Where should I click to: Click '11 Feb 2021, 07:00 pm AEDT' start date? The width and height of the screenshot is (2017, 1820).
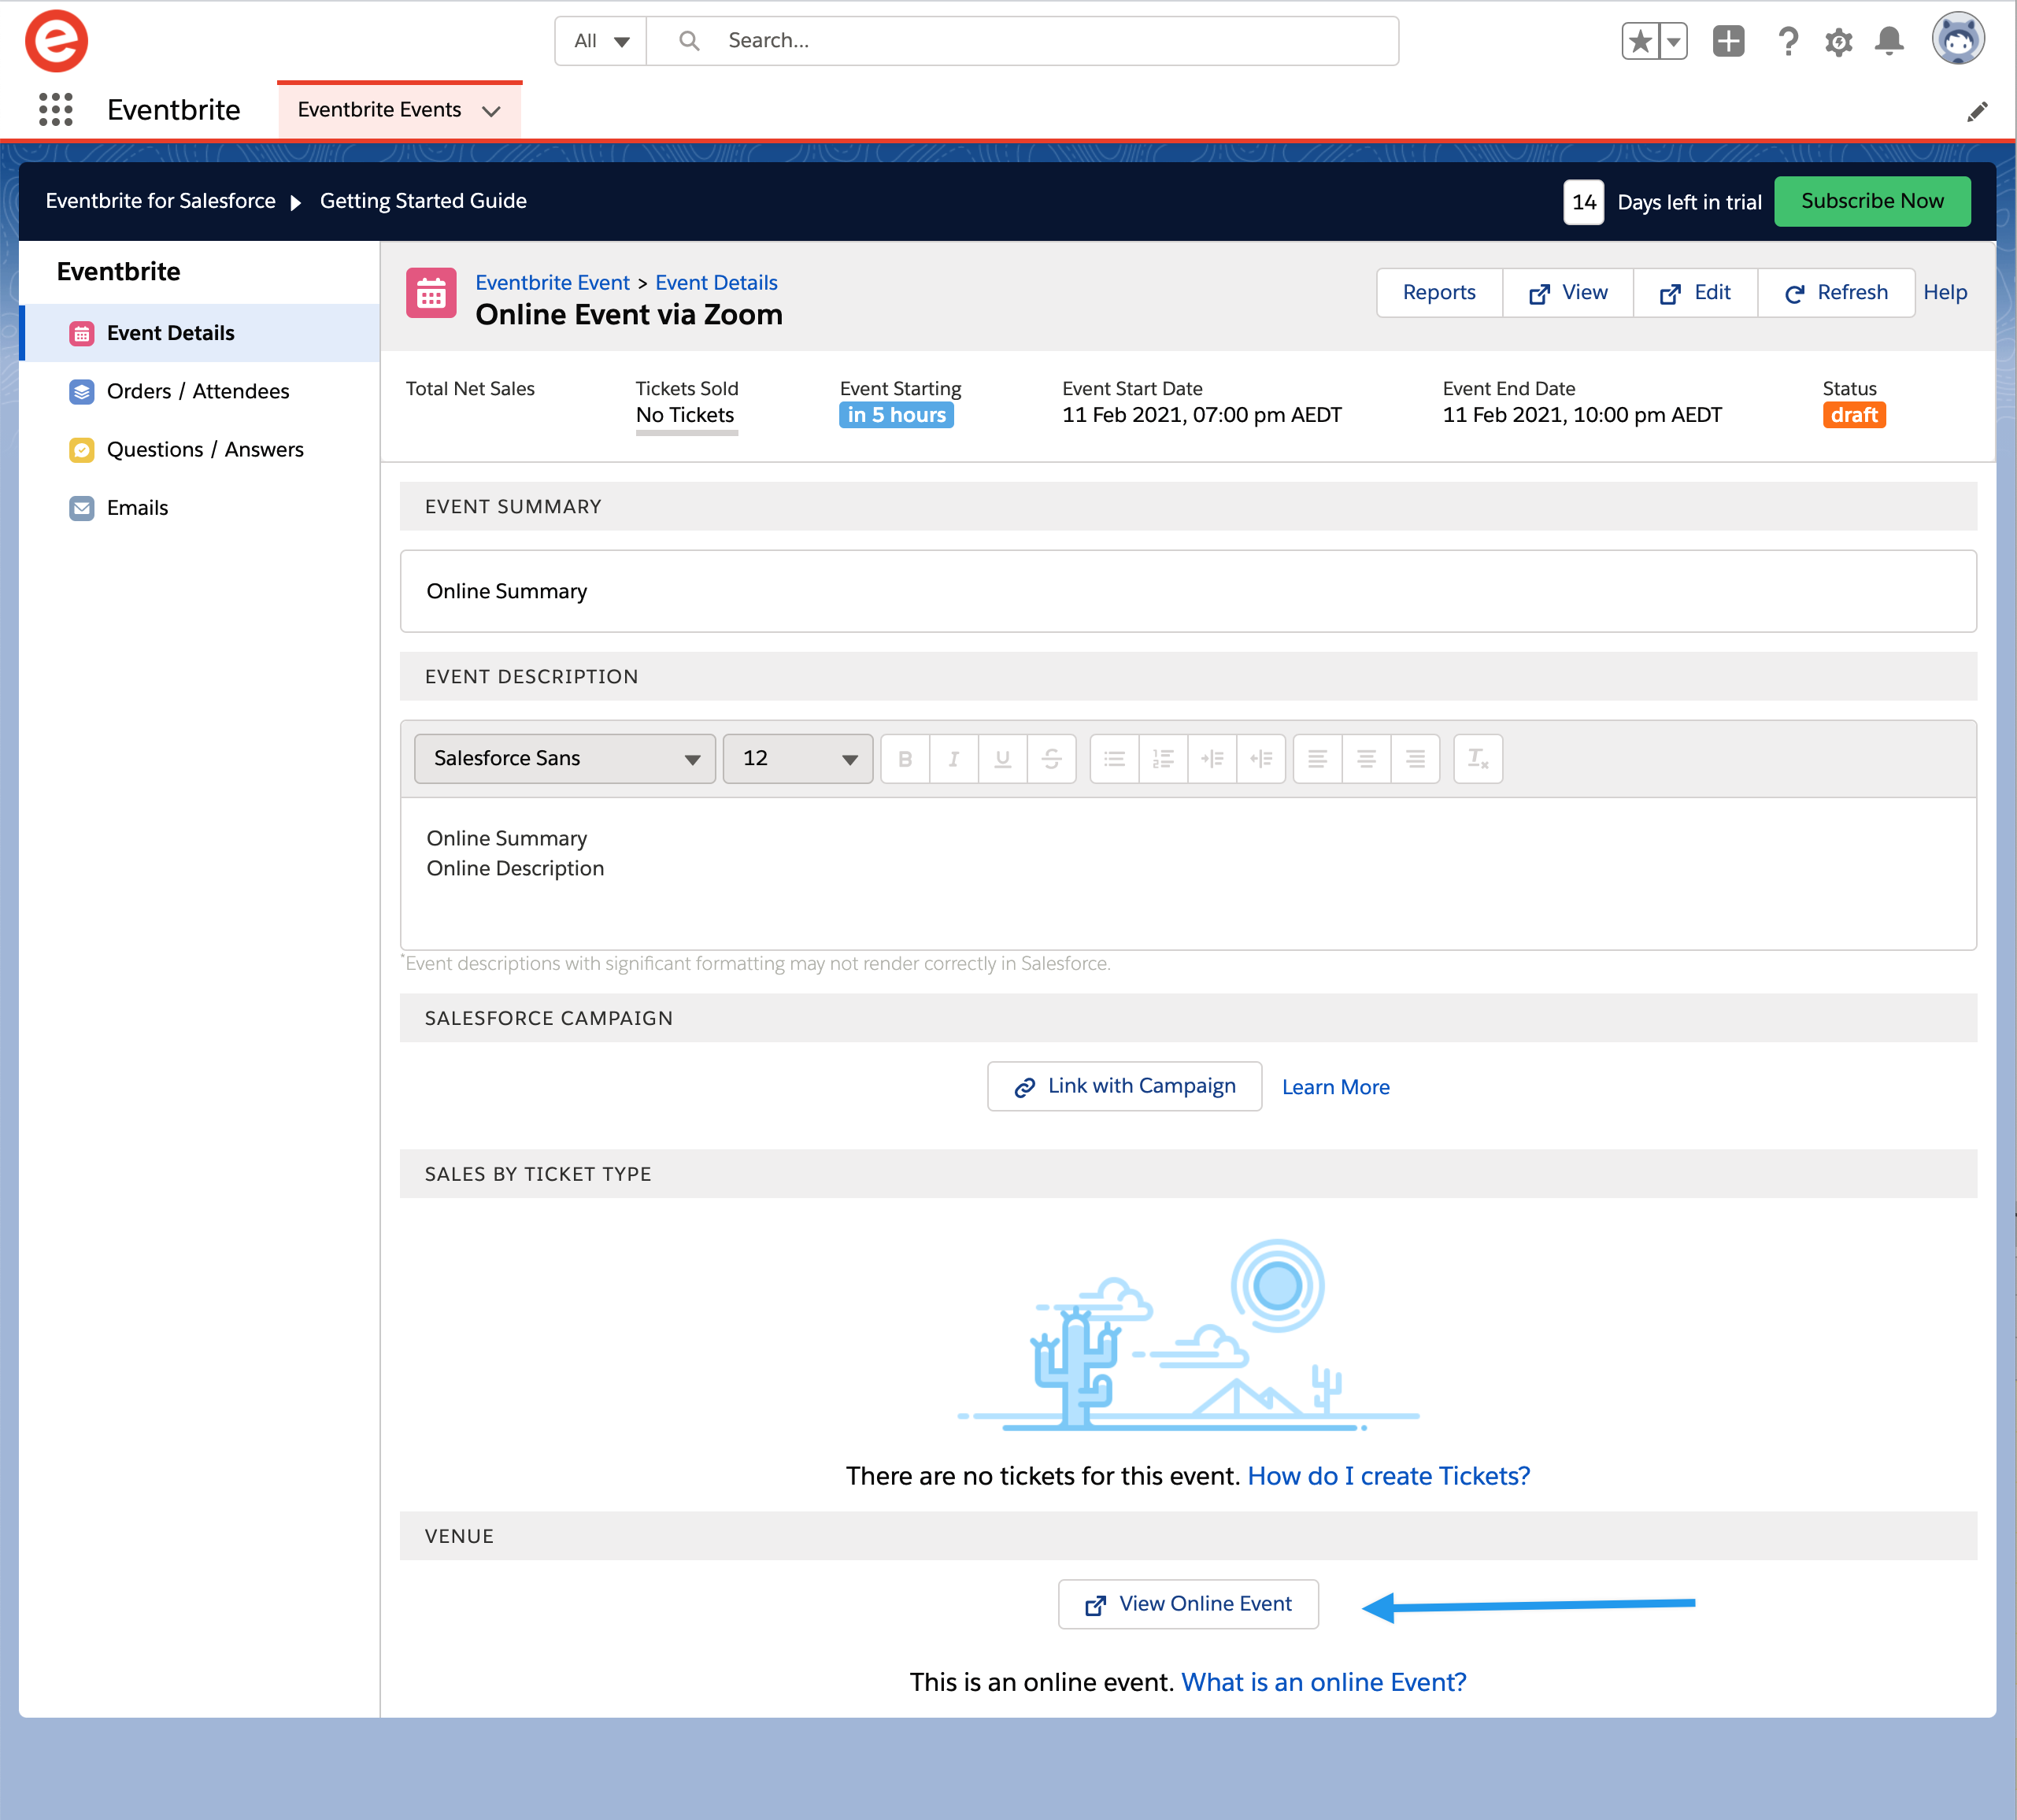click(1202, 415)
